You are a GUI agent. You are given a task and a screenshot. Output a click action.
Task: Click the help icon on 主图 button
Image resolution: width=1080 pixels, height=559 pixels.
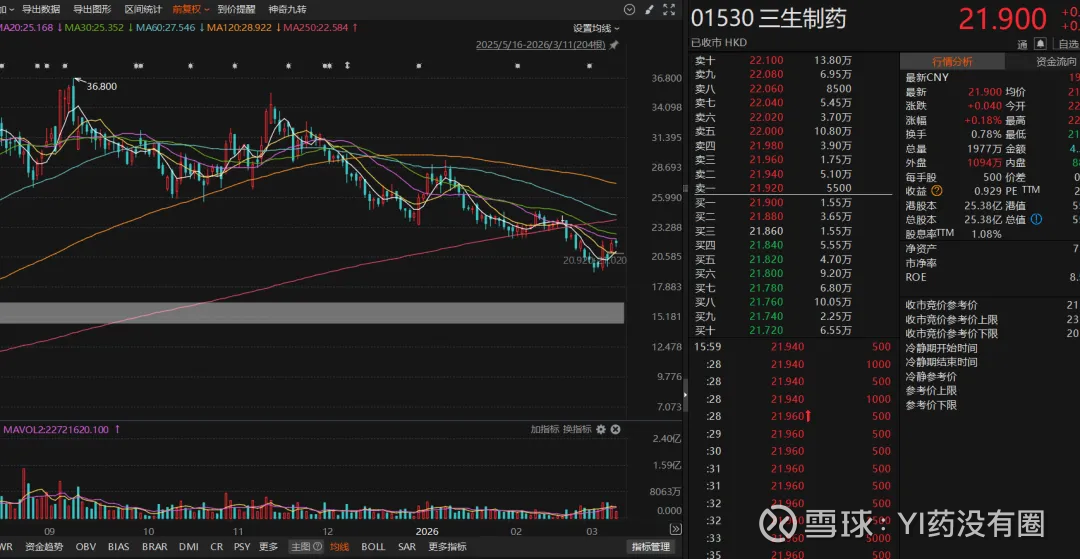tap(318, 547)
